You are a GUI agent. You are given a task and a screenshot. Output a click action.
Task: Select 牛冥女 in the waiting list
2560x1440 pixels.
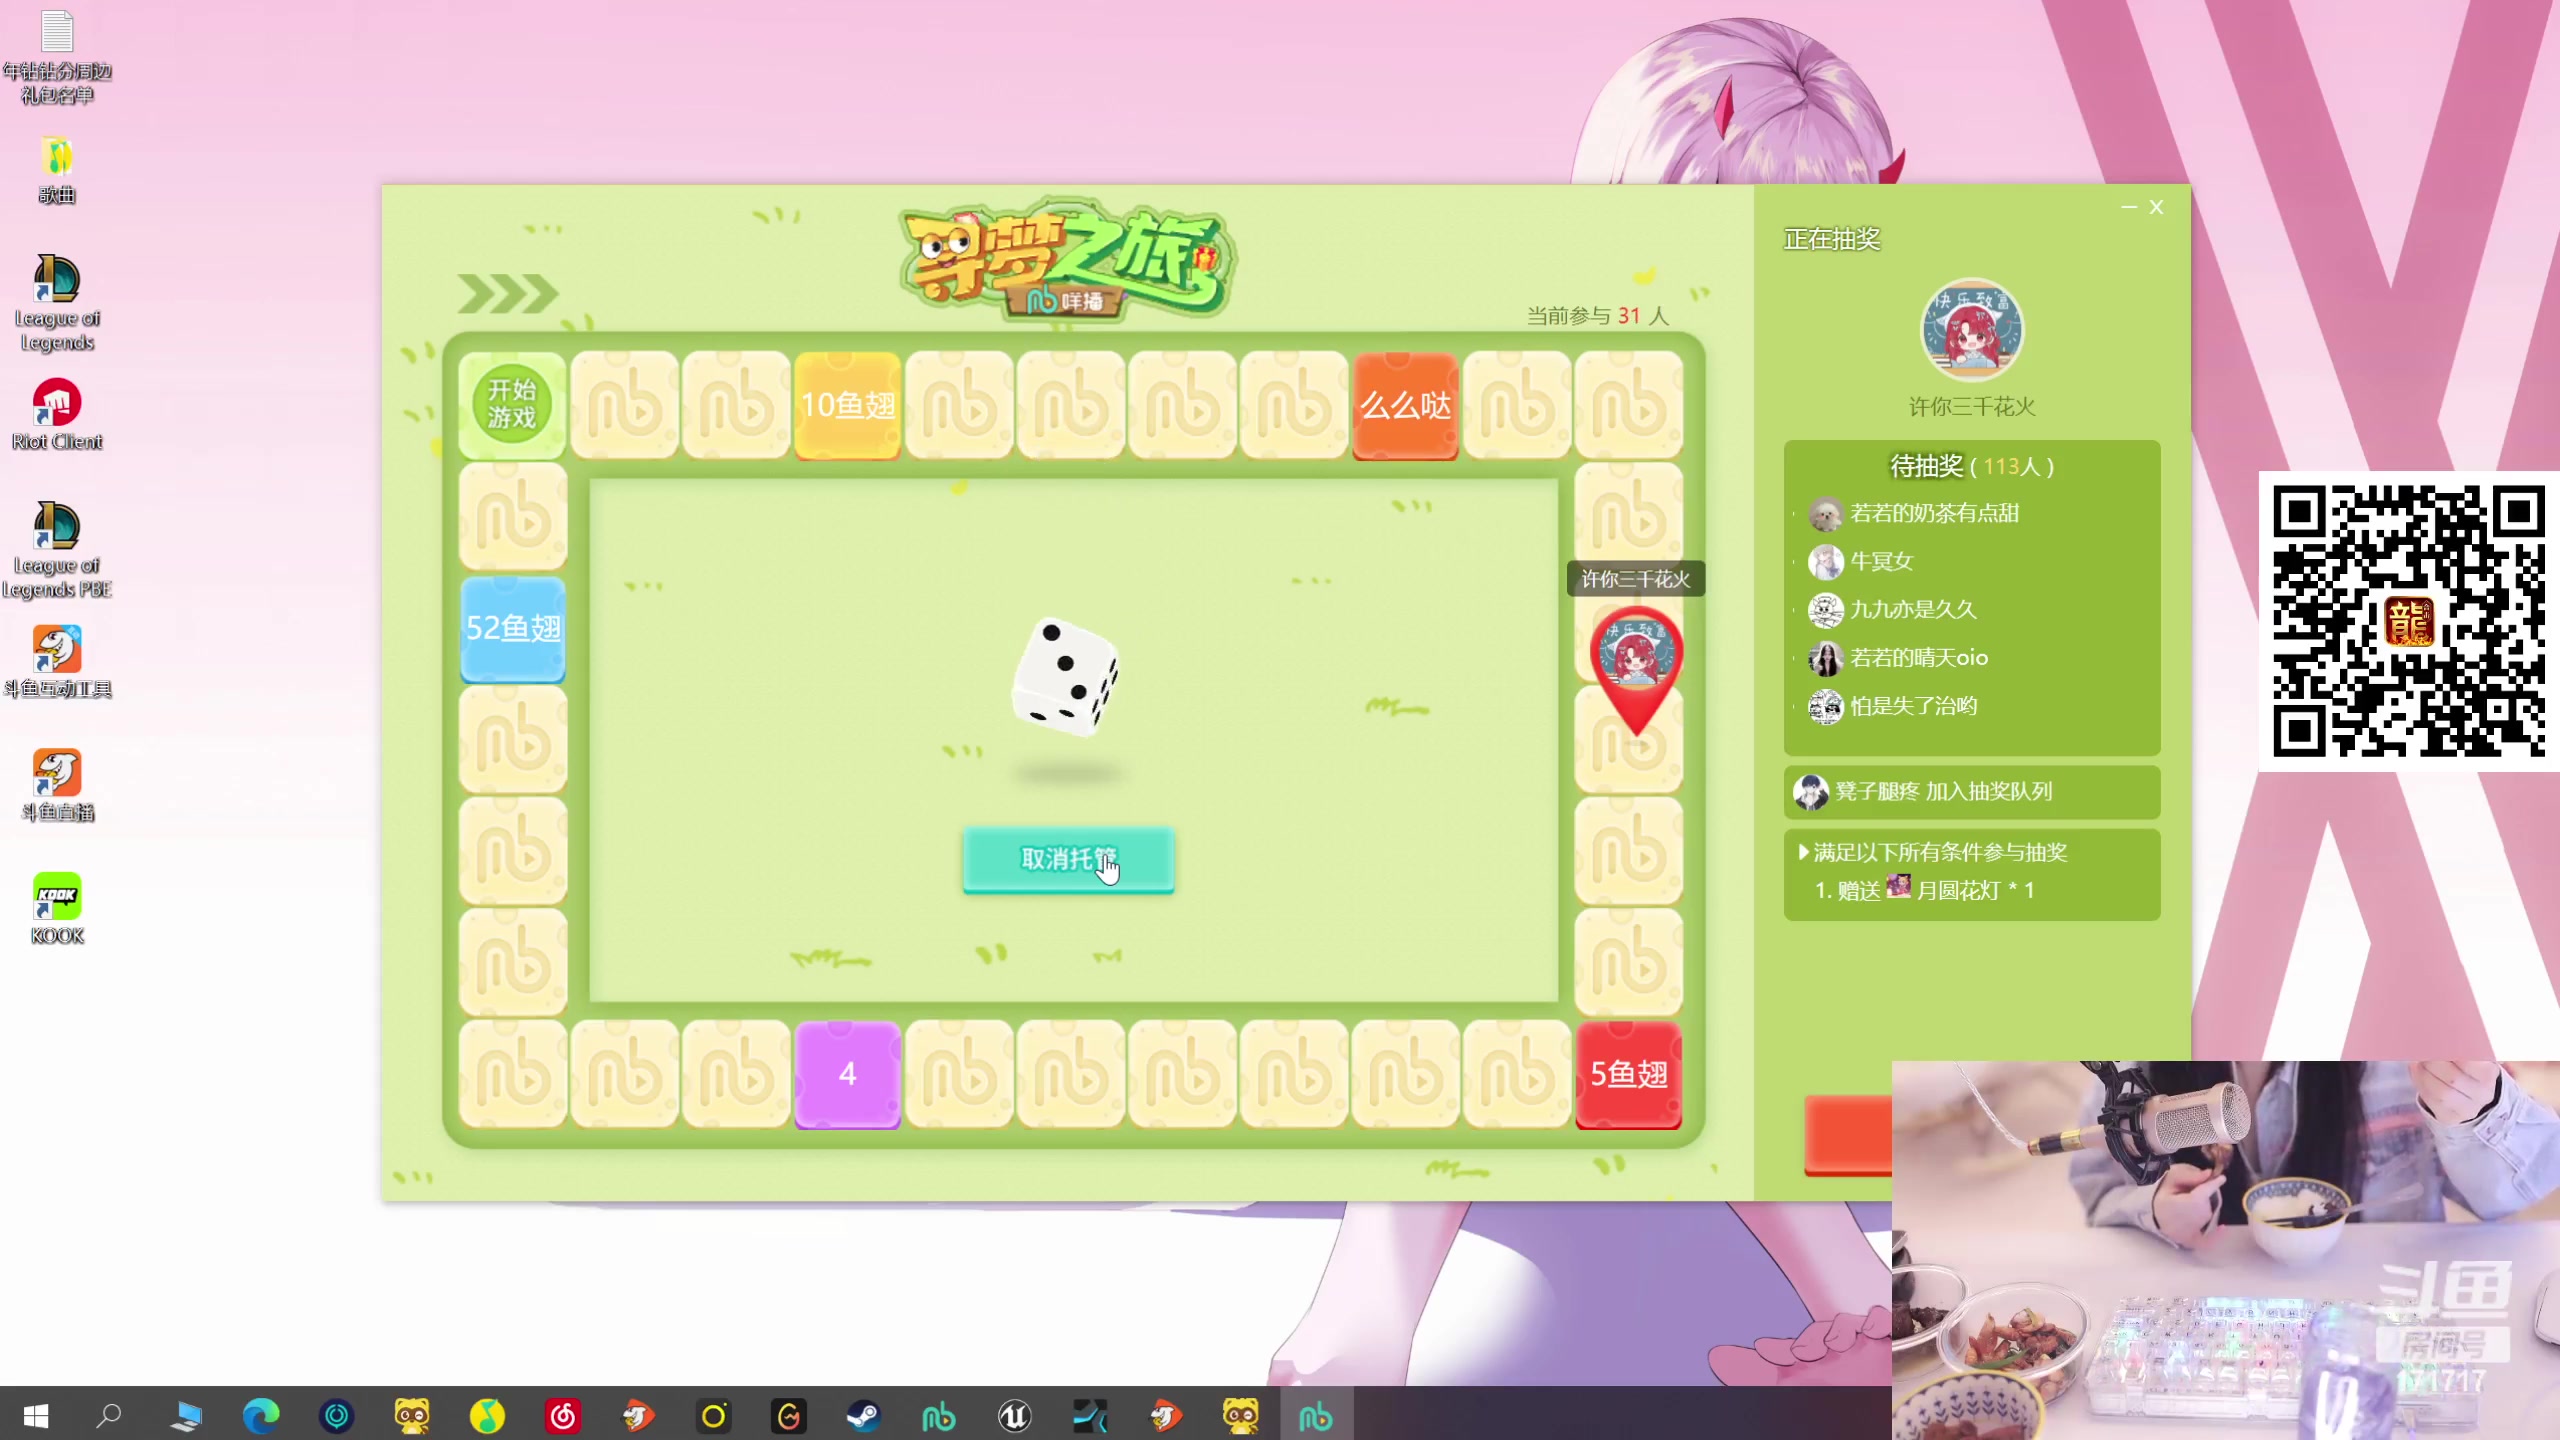click(1881, 561)
